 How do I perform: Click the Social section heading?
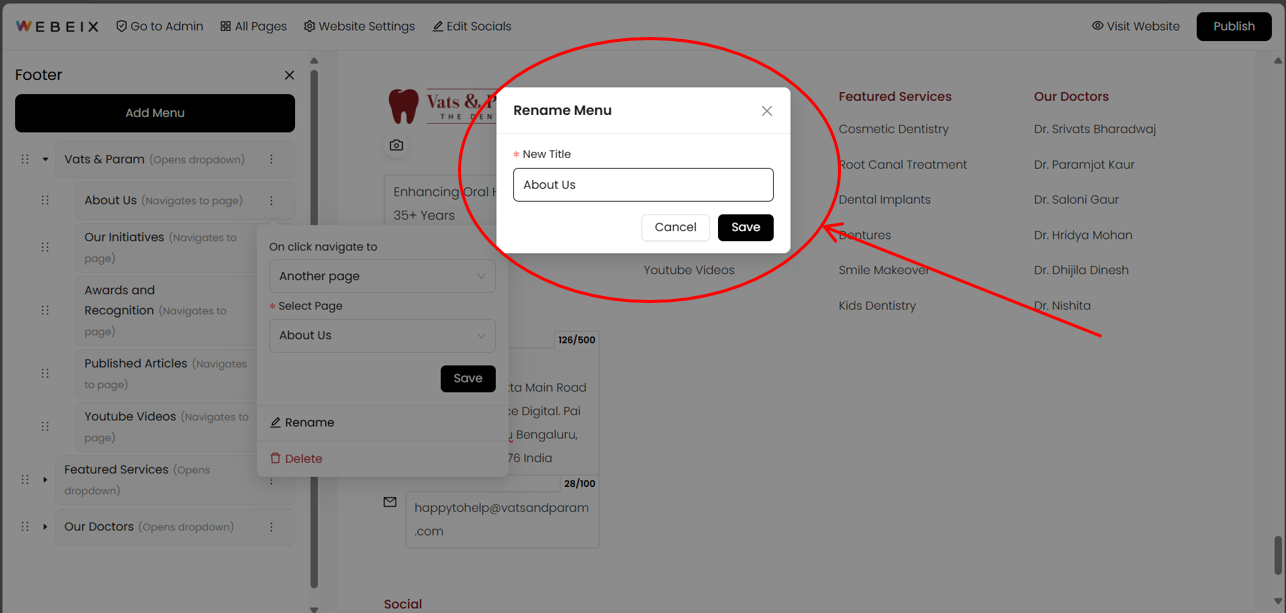pyautogui.click(x=403, y=604)
